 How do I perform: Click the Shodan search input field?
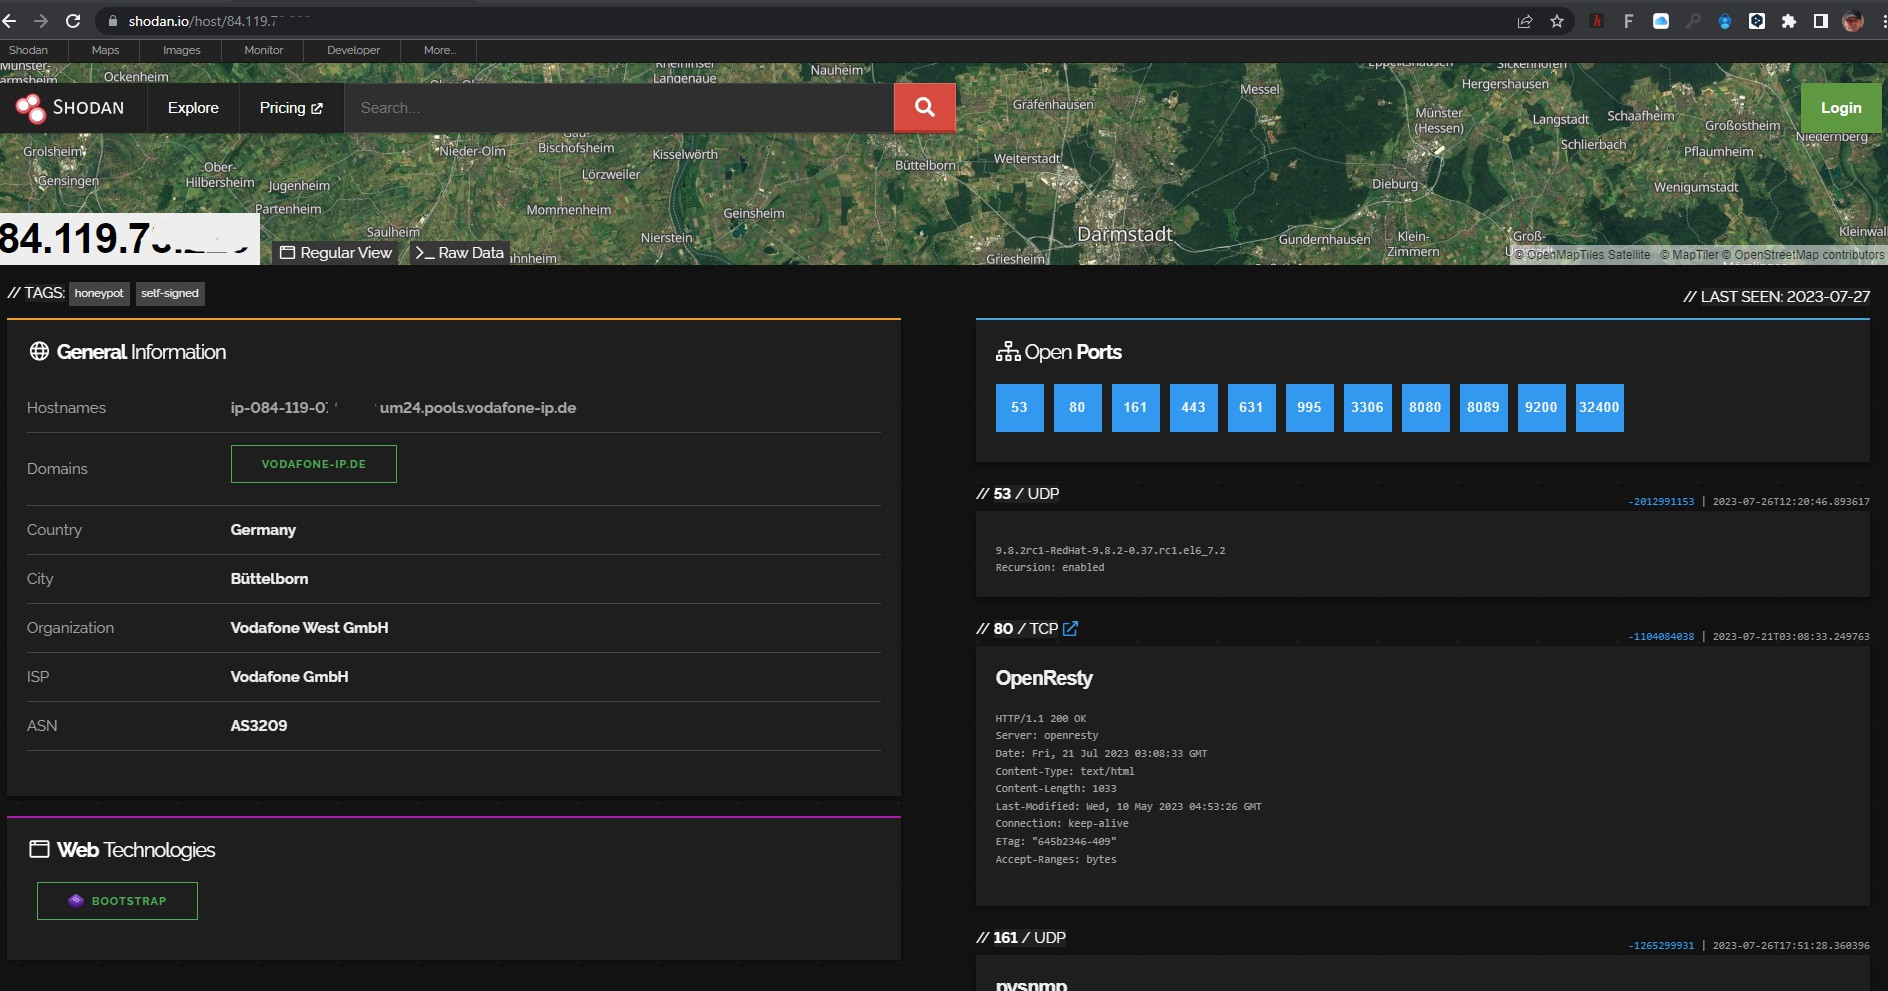pos(619,107)
